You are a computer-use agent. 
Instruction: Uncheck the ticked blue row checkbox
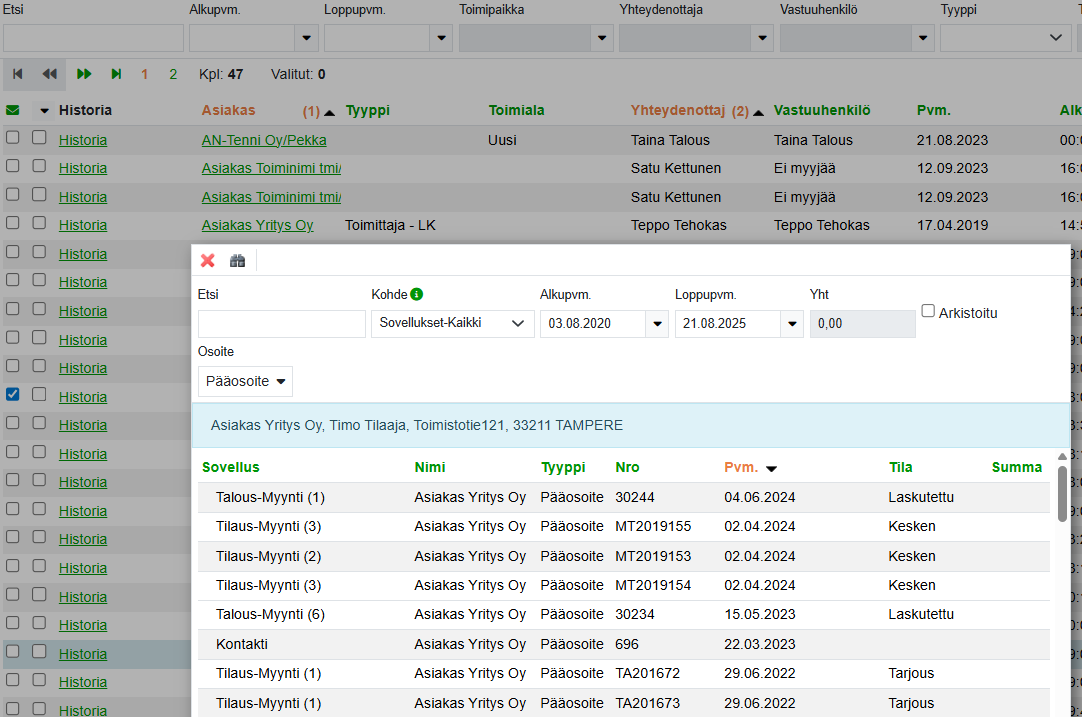pyautogui.click(x=13, y=395)
